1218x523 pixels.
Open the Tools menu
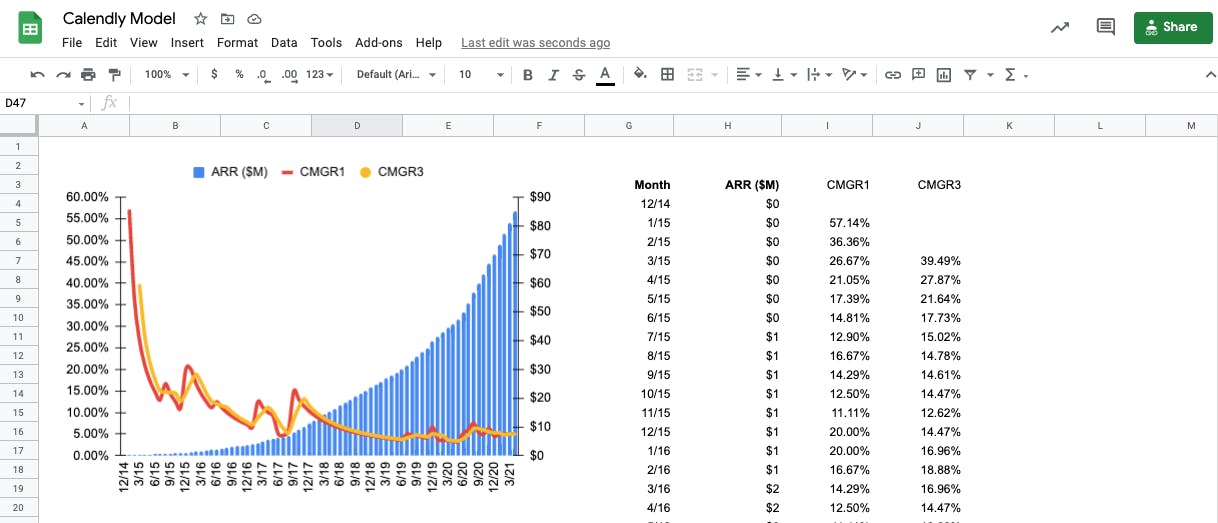326,43
